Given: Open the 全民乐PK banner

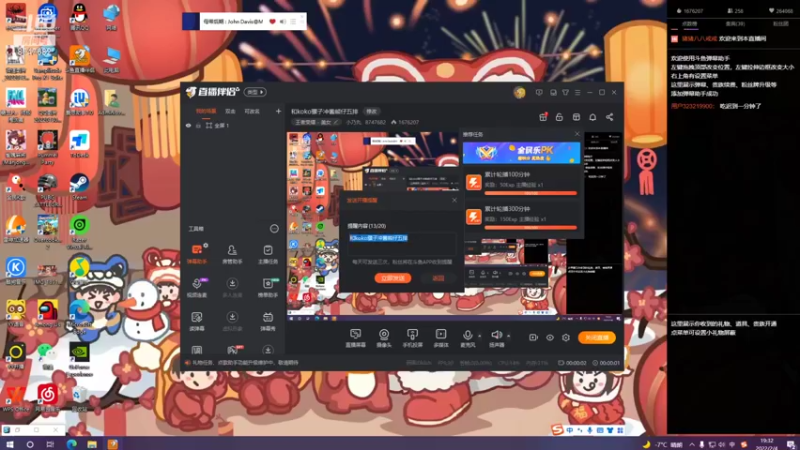Looking at the screenshot, I should point(521,153).
